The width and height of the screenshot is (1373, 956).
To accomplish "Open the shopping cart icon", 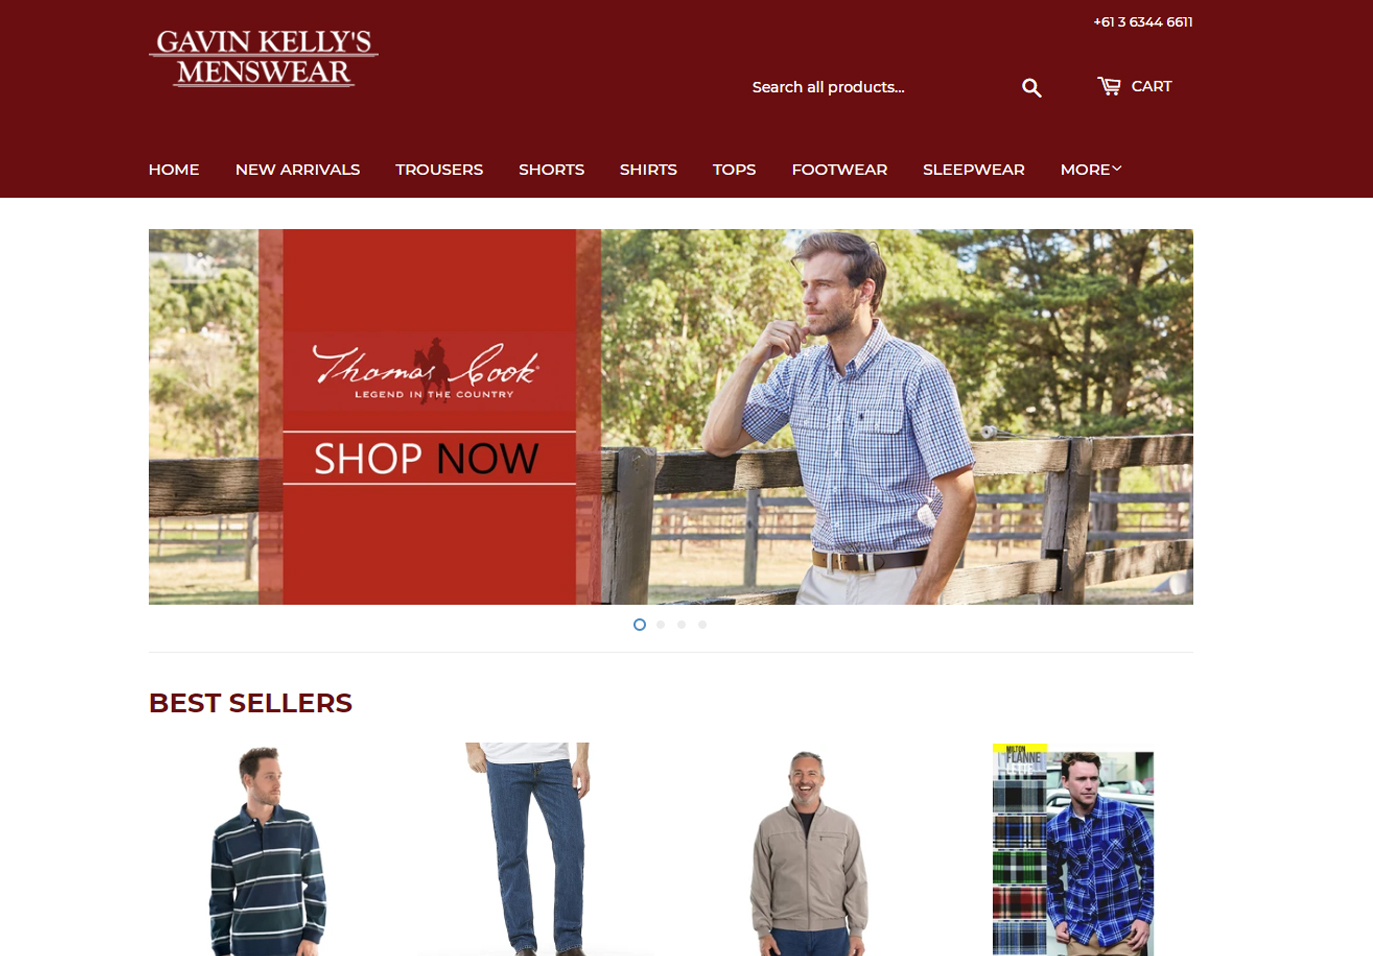I will point(1109,86).
